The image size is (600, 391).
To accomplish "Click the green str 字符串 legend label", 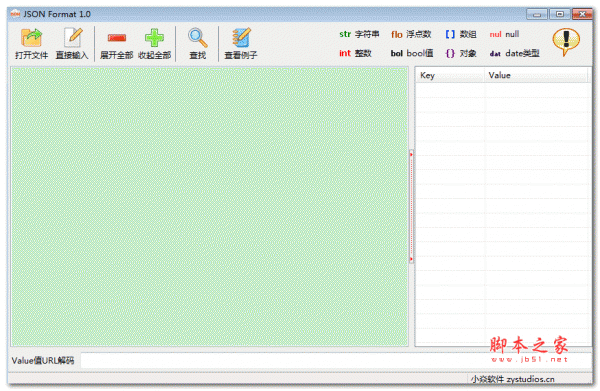I will click(x=359, y=34).
